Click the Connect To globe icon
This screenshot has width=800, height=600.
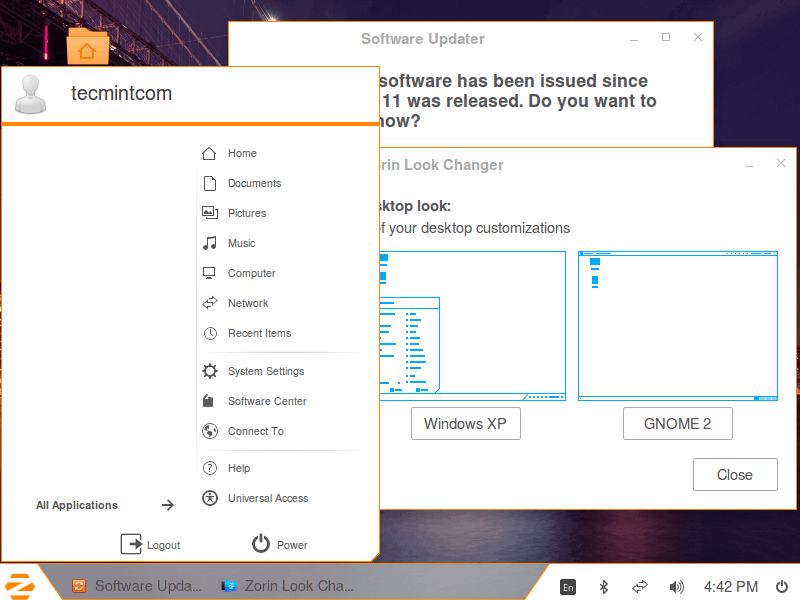pyautogui.click(x=210, y=431)
